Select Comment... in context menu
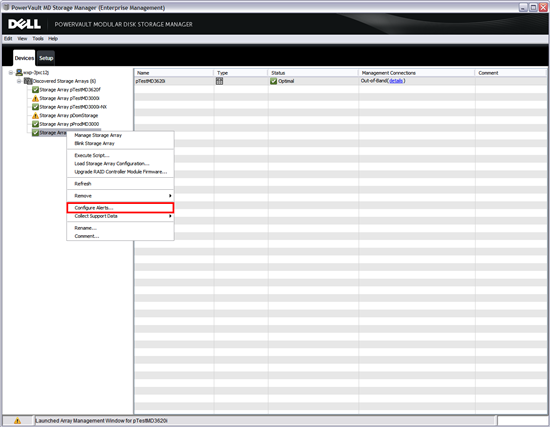The image size is (550, 427). point(120,236)
